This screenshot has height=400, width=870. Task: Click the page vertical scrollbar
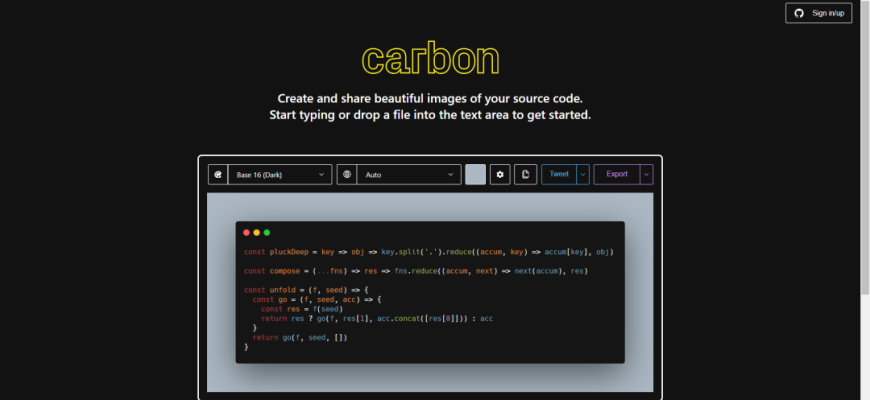pos(865,147)
